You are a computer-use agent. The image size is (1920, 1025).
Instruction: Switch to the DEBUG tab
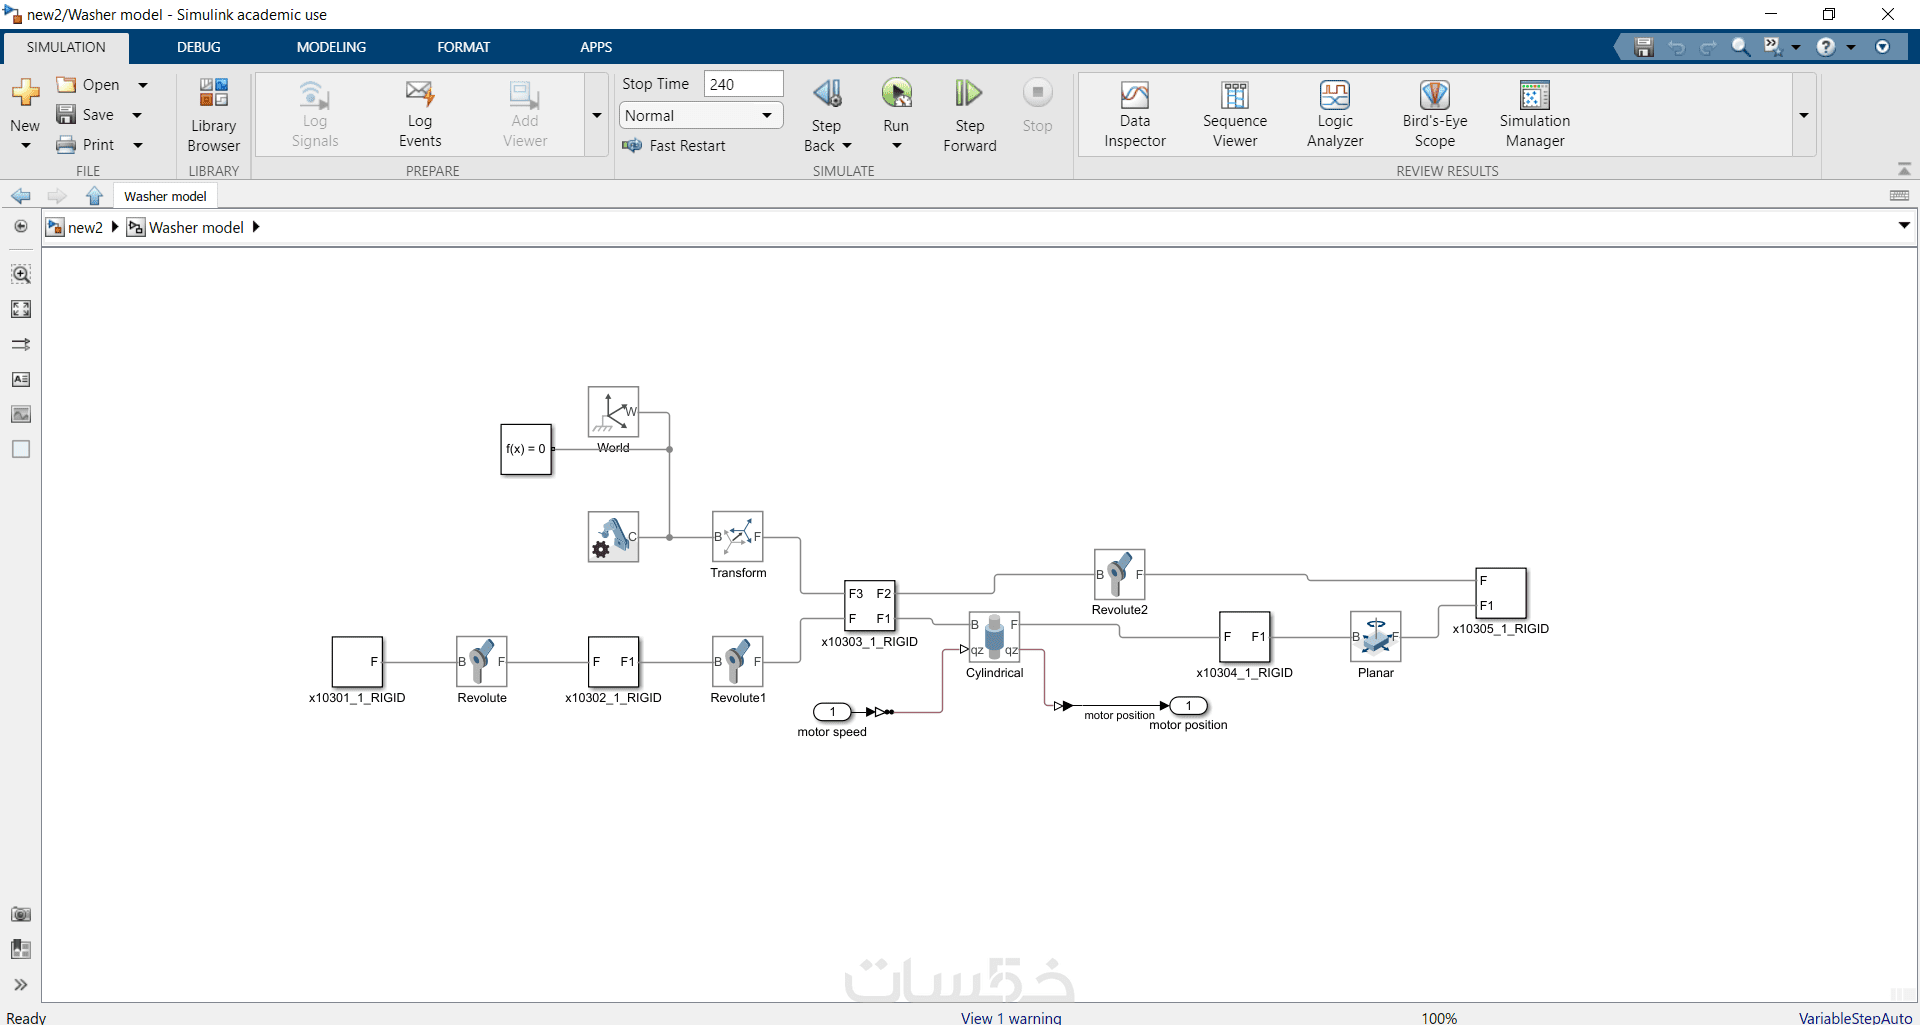coord(199,47)
